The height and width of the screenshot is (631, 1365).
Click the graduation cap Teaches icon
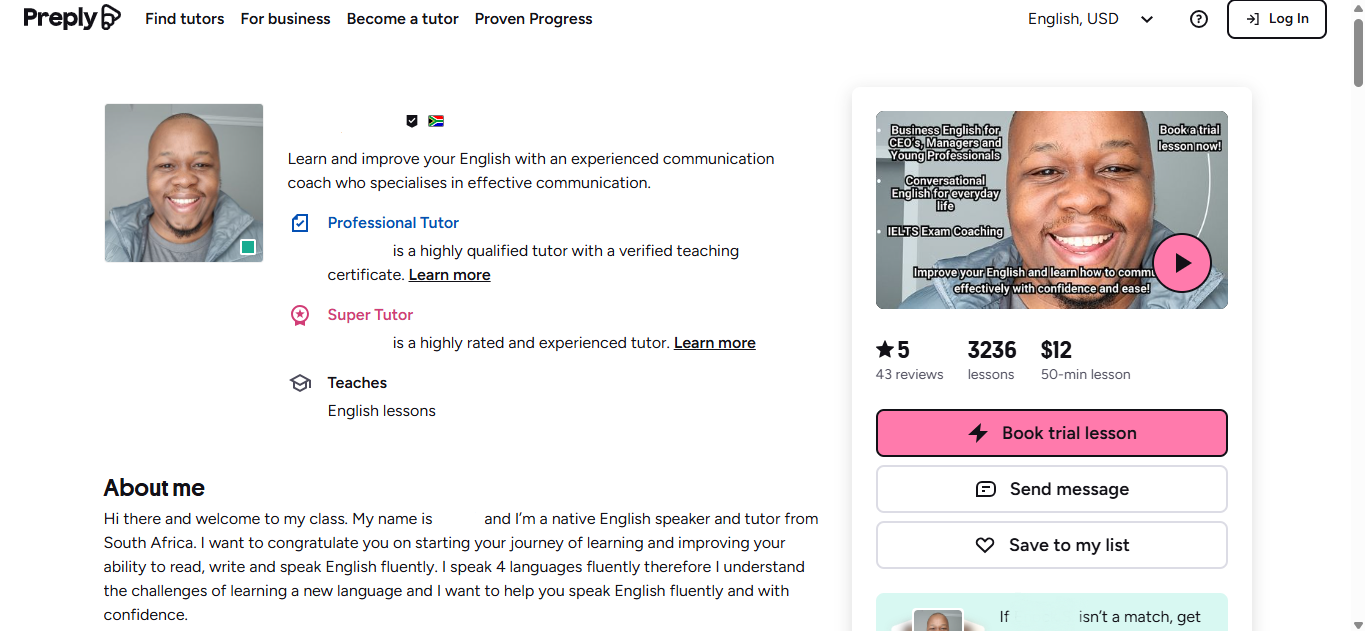pos(300,382)
